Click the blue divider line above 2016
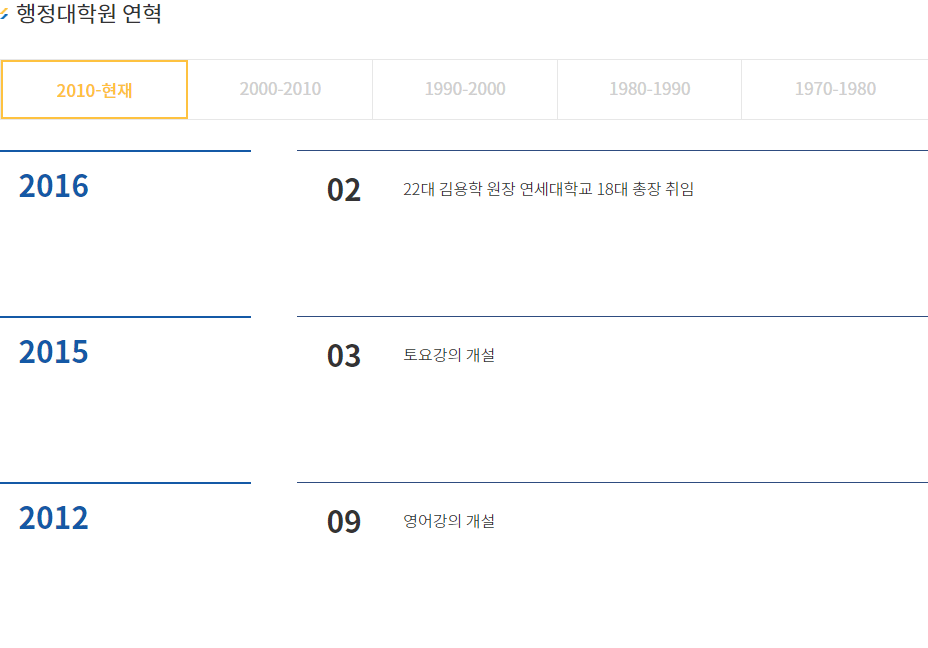The image size is (928, 648). [125, 151]
